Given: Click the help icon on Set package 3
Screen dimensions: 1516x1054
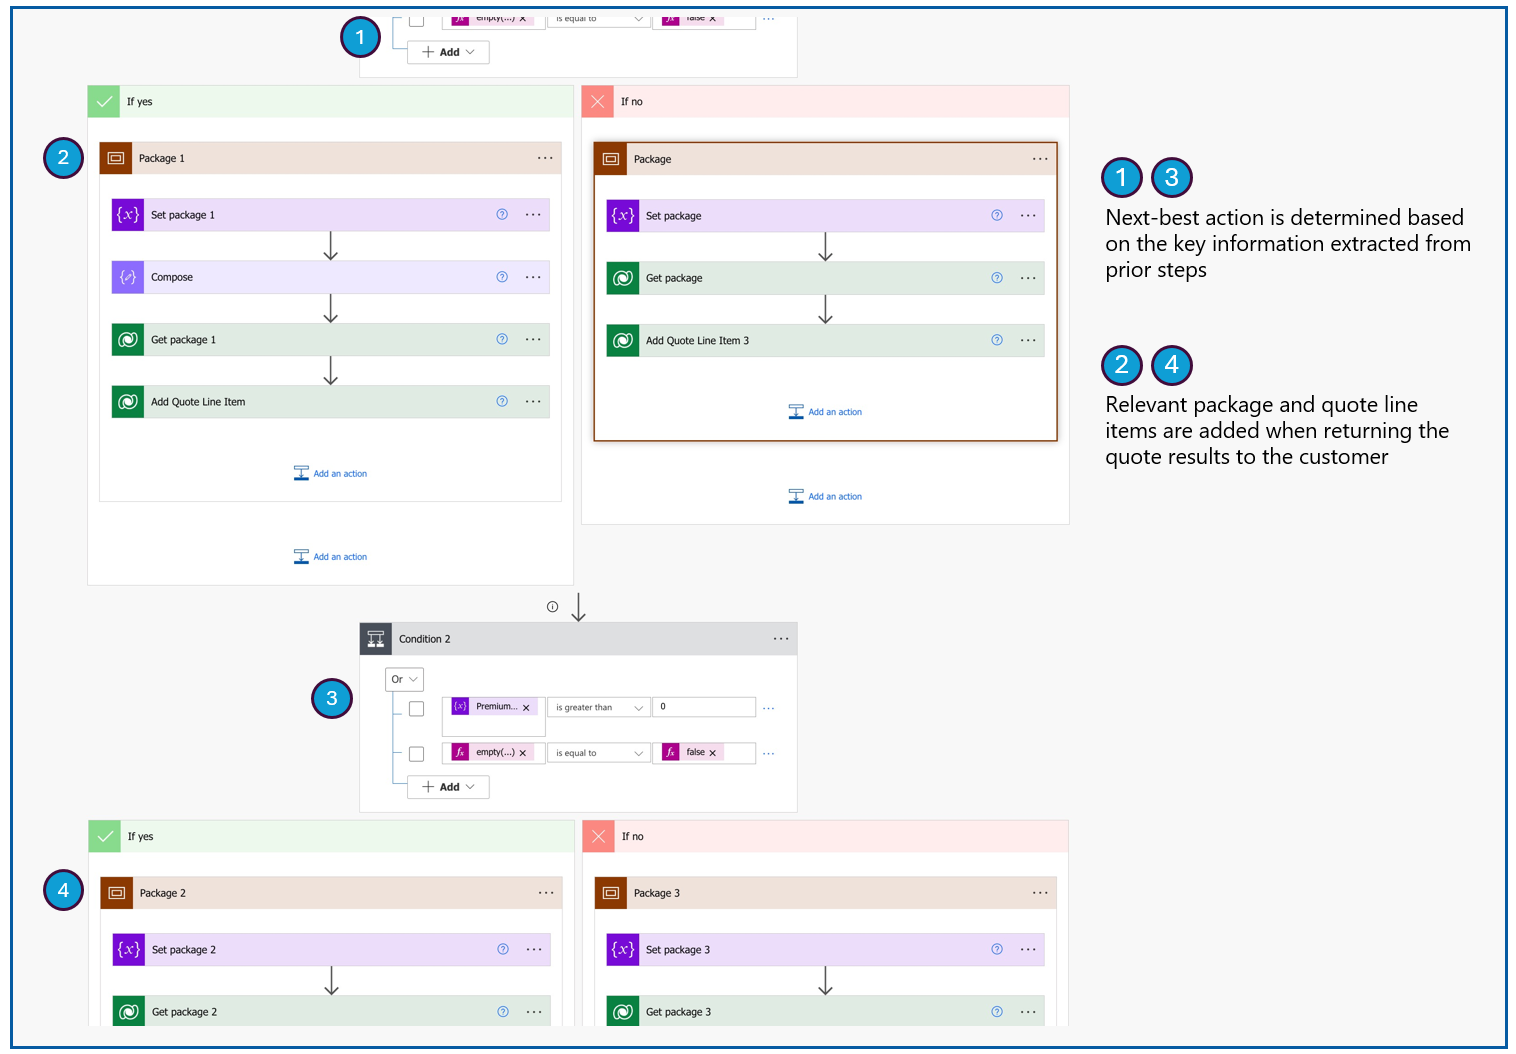Looking at the screenshot, I should tap(996, 949).
